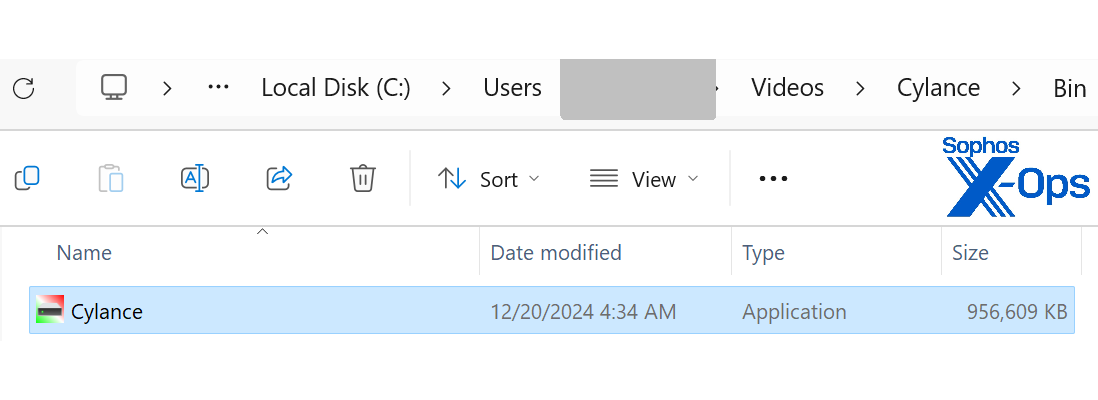Open the View dropdown menu
Image resolution: width=1098 pixels, height=400 pixels.
click(643, 179)
